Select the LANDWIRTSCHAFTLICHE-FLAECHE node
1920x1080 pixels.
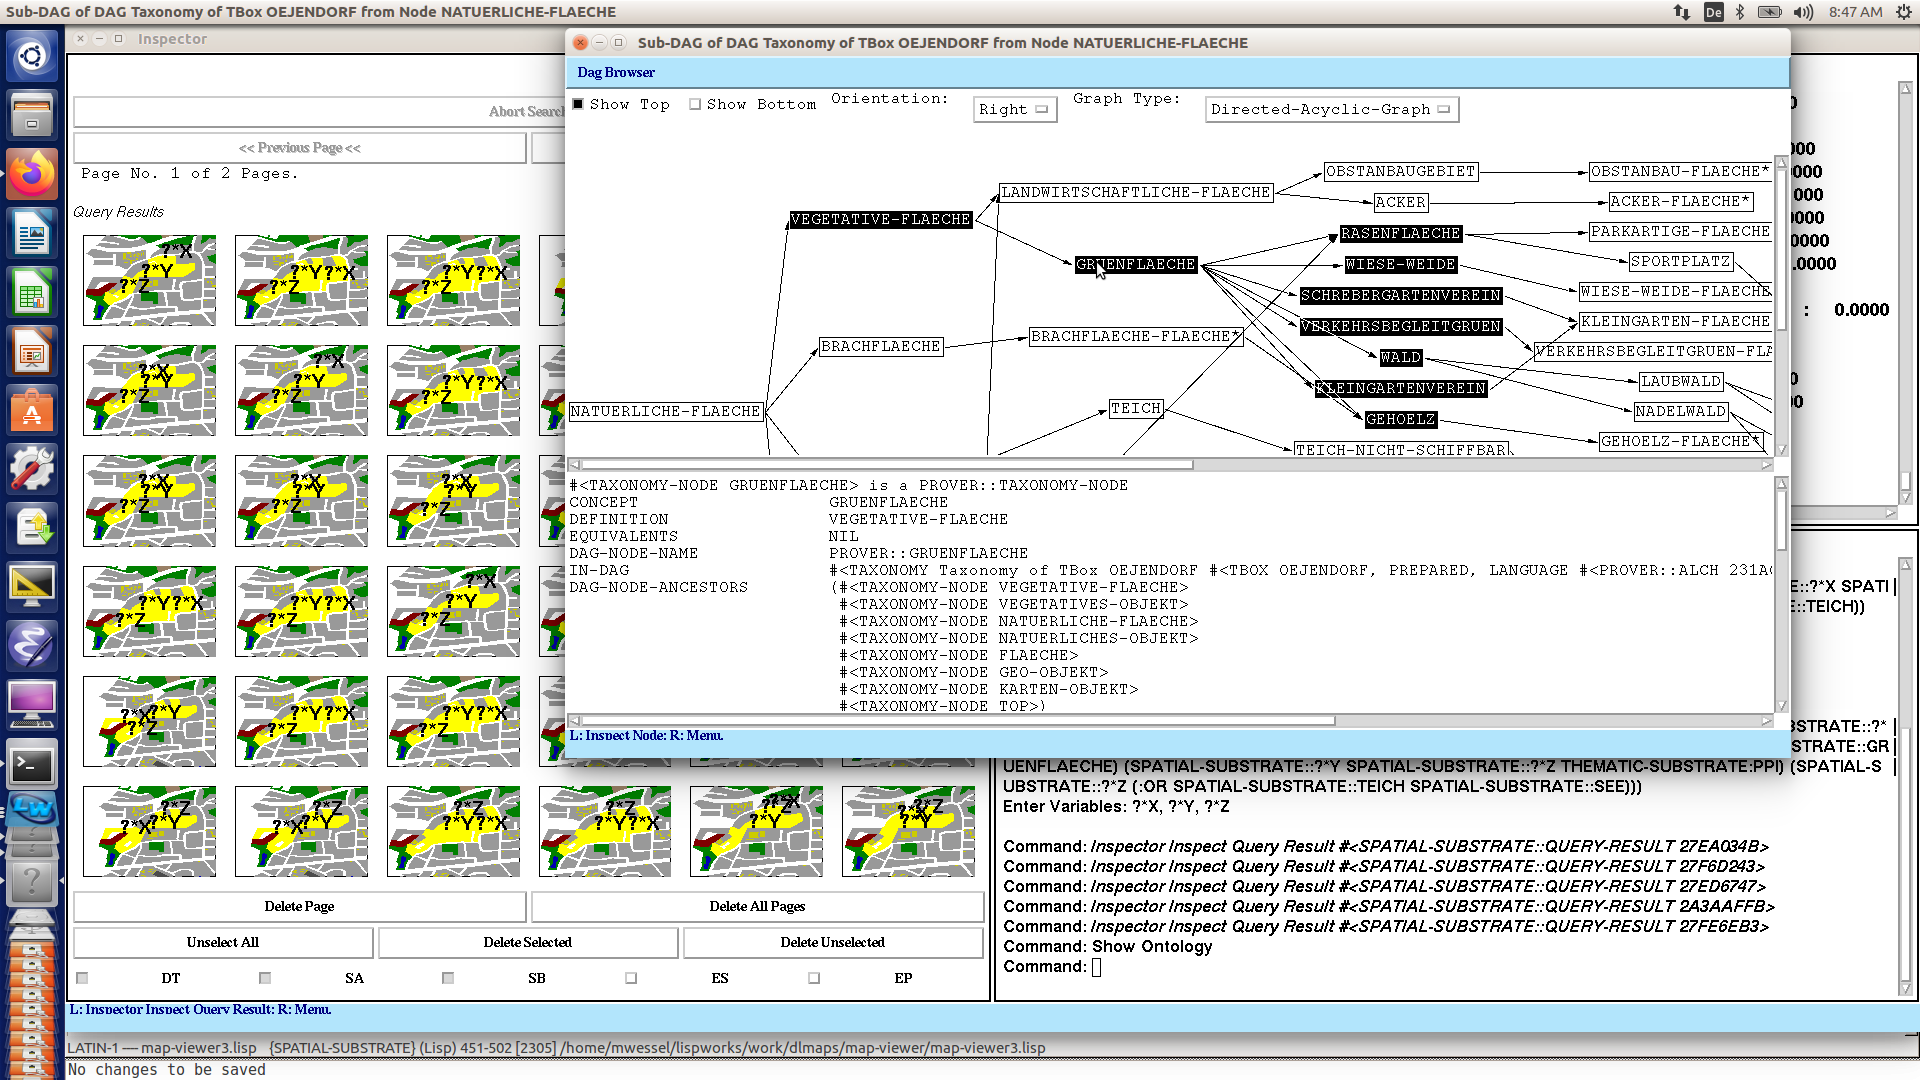click(1135, 192)
